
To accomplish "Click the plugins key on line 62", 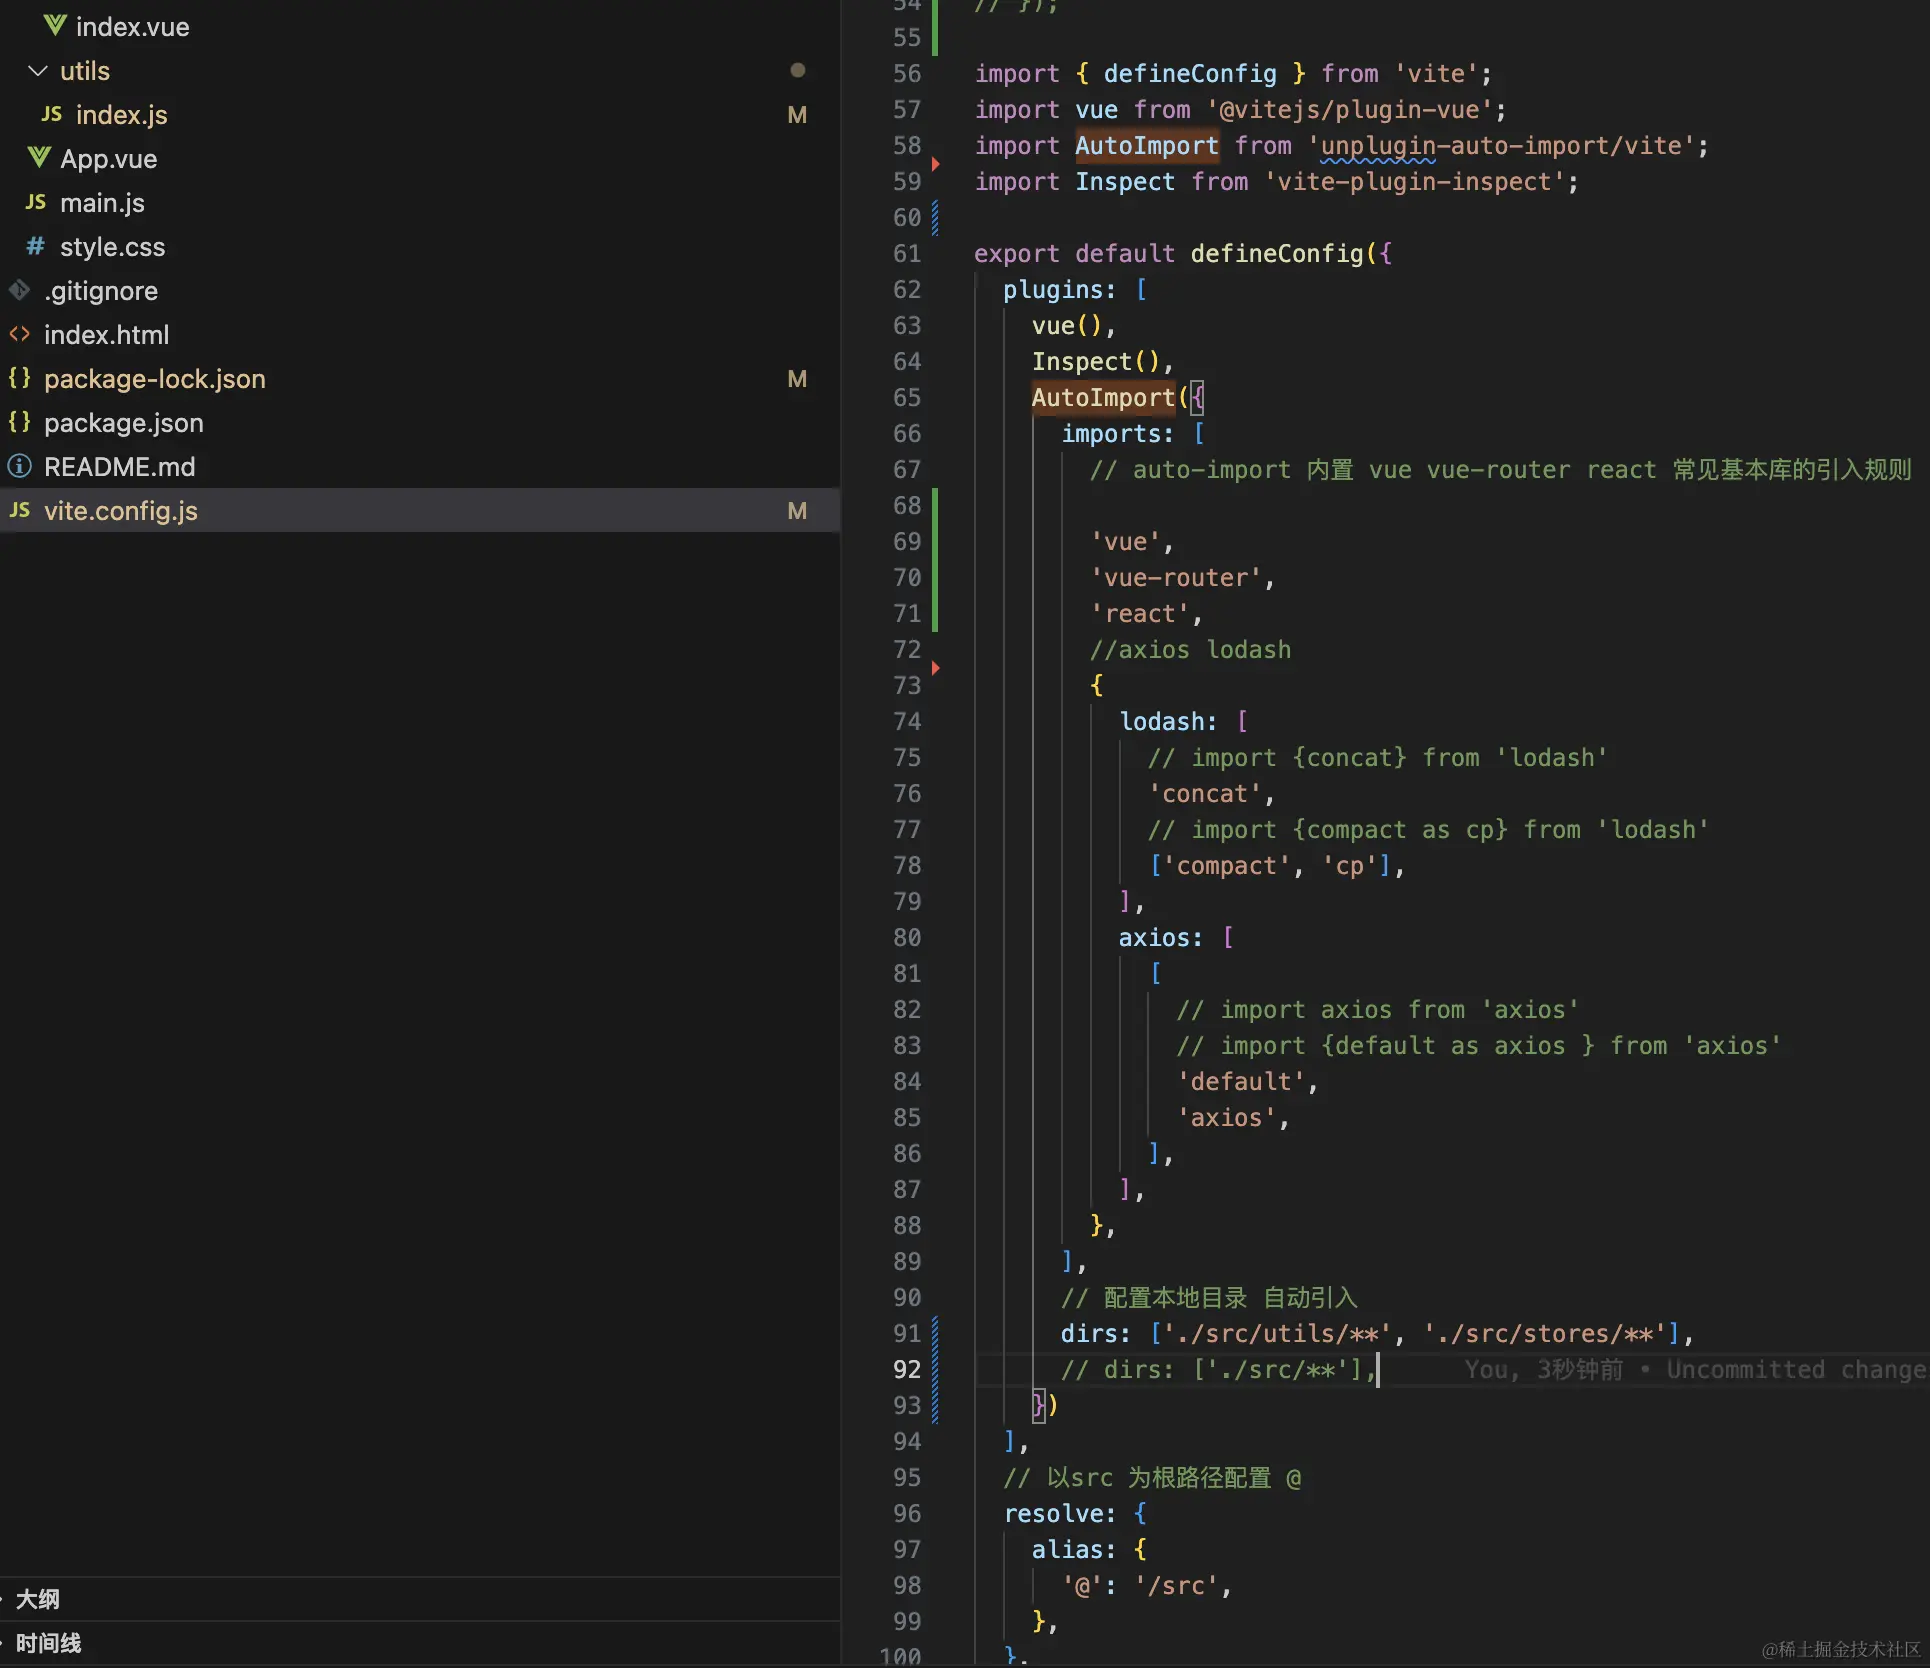I will (x=1053, y=290).
